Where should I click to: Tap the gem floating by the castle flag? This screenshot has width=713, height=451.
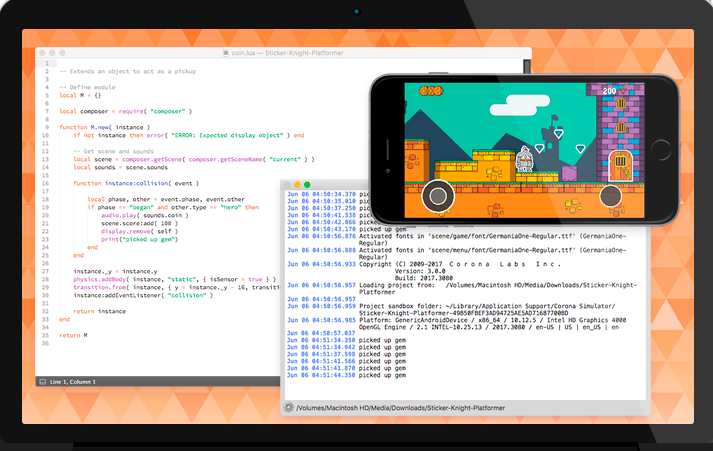[x=558, y=134]
